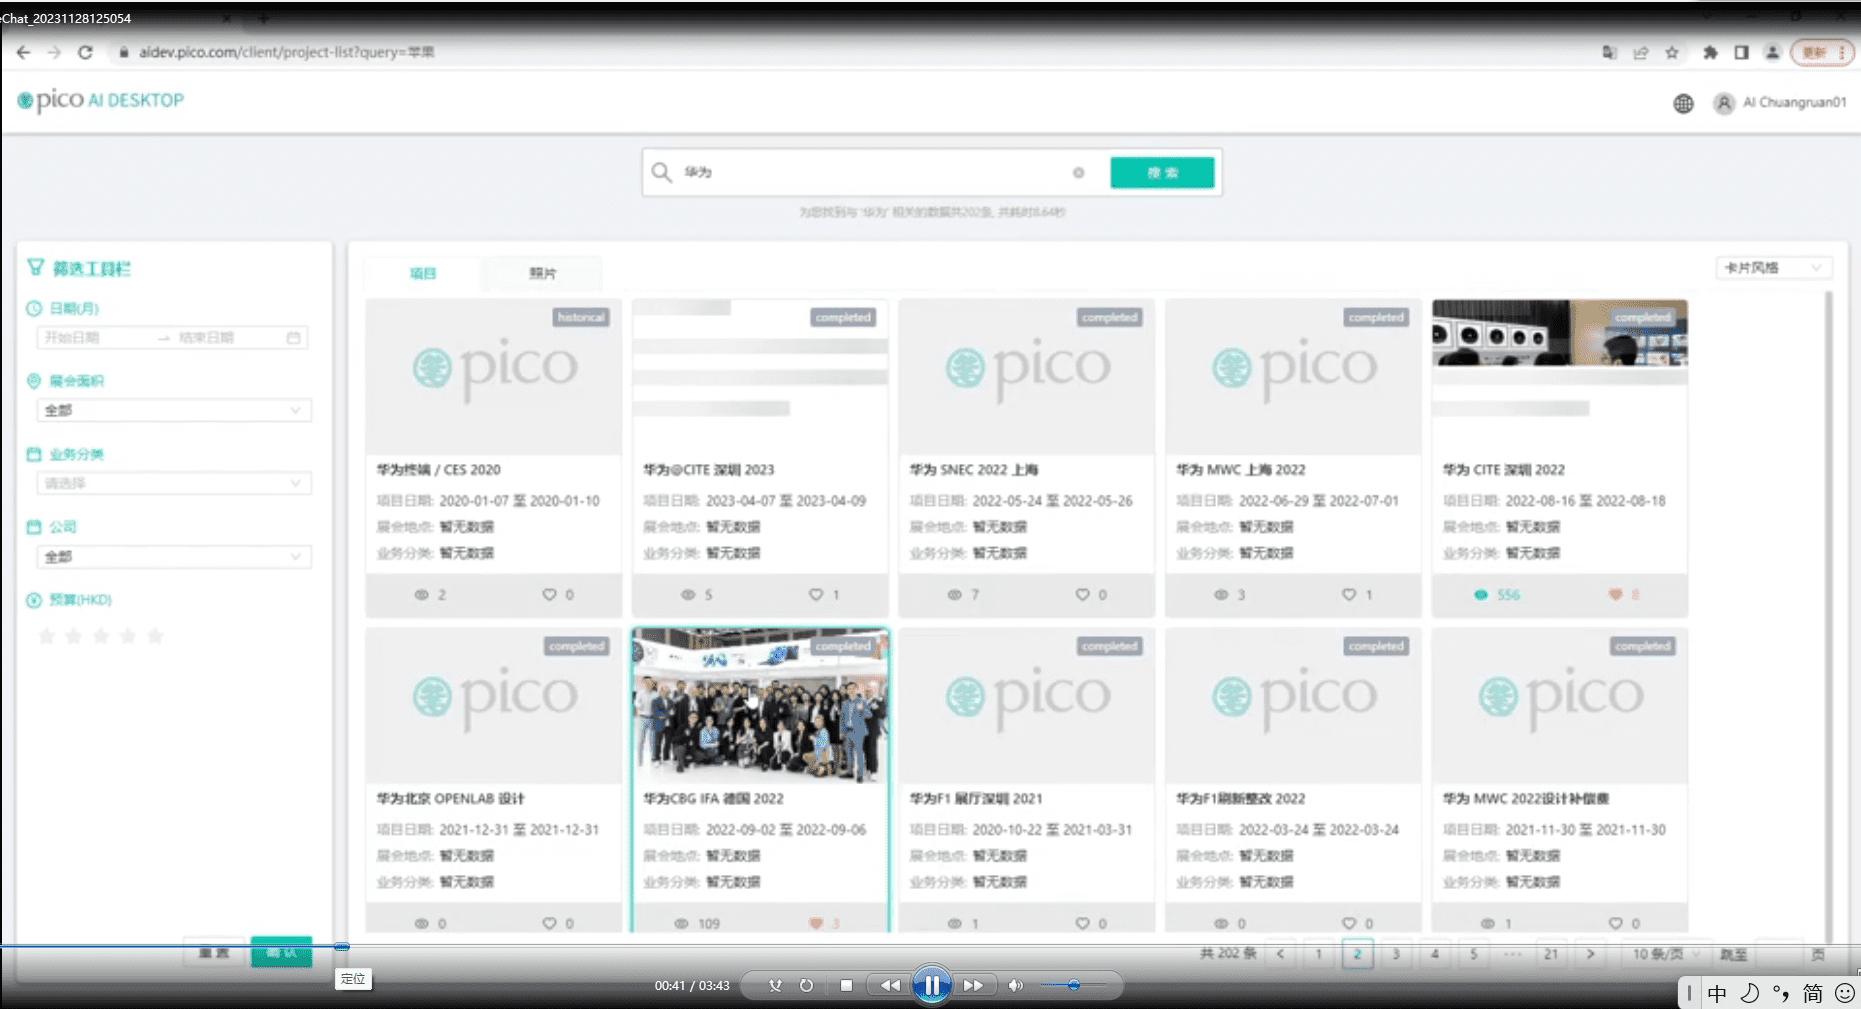Open the 华为 CITE 深圳 2022 photo thumbnail
This screenshot has width=1861, height=1009.
click(x=1559, y=333)
